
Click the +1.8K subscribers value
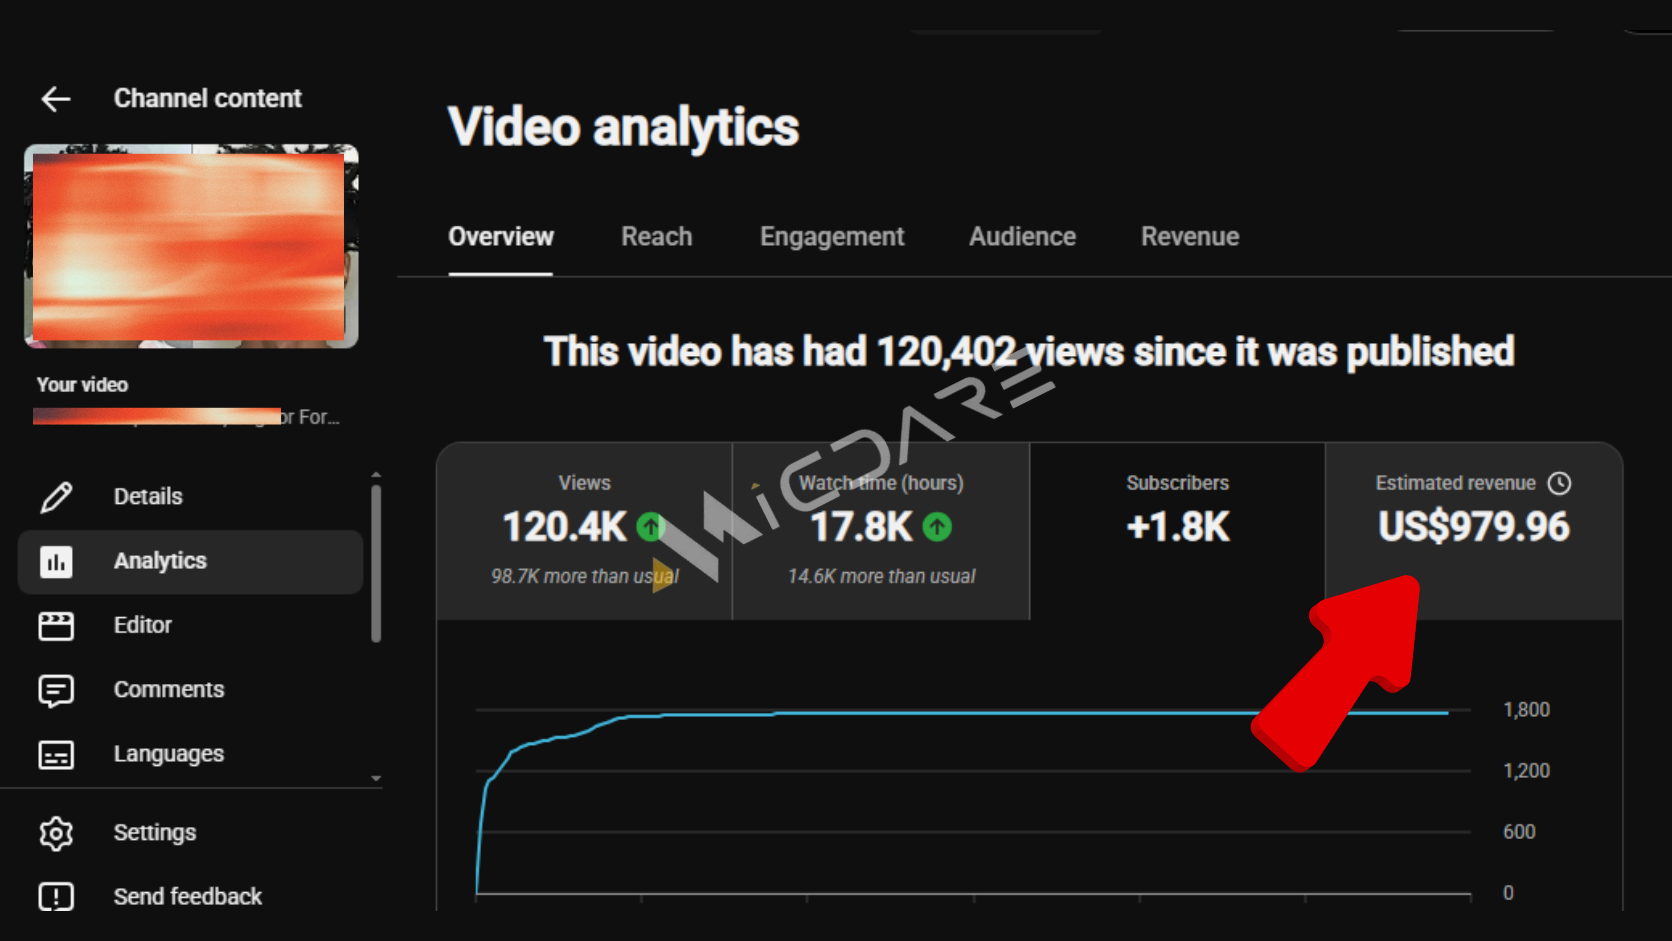coord(1178,527)
